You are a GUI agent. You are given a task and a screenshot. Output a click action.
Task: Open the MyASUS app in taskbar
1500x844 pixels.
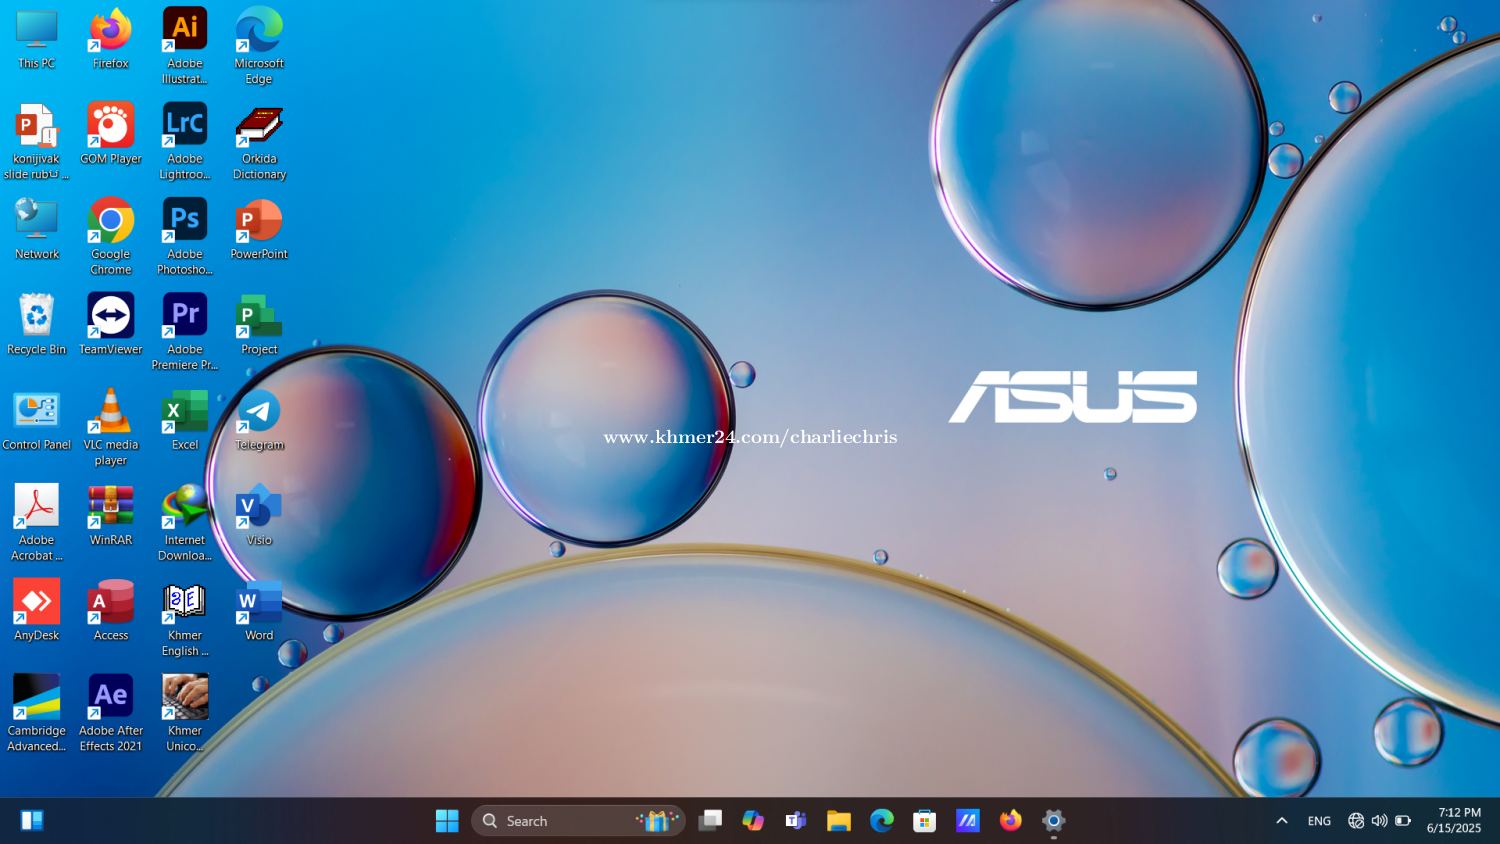968,821
